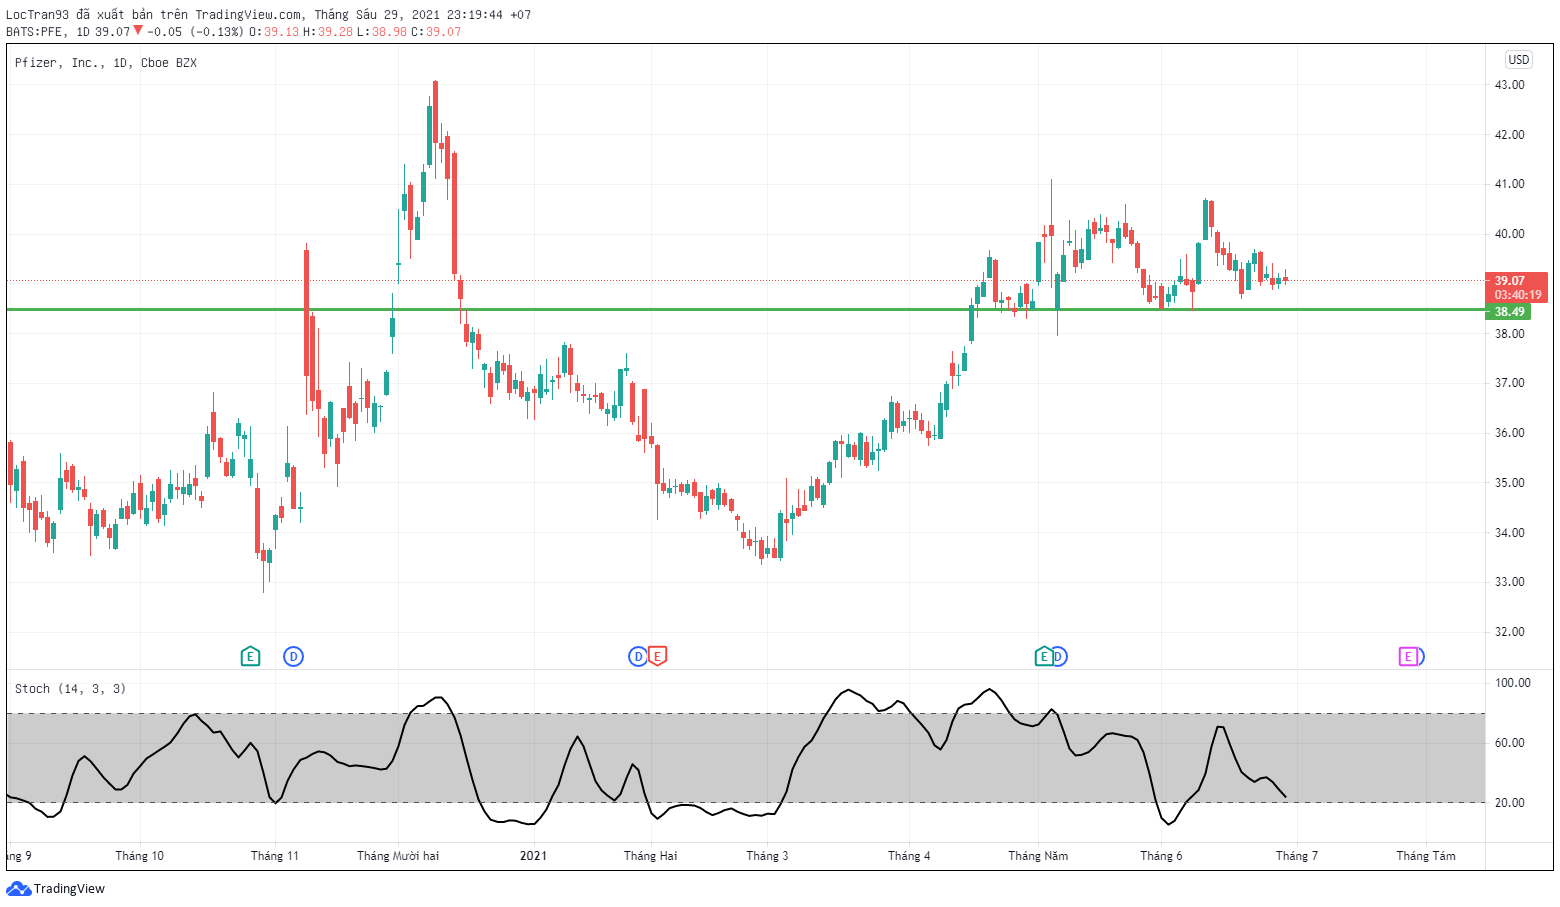Click the Tháng 6 time axis label
Image resolution: width=1560 pixels, height=907 pixels.
1161,856
